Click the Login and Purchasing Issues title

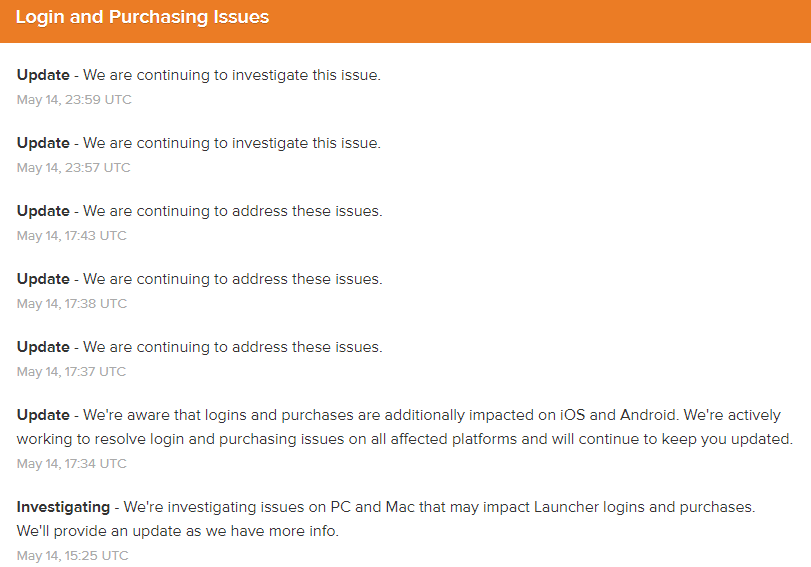[x=142, y=18]
